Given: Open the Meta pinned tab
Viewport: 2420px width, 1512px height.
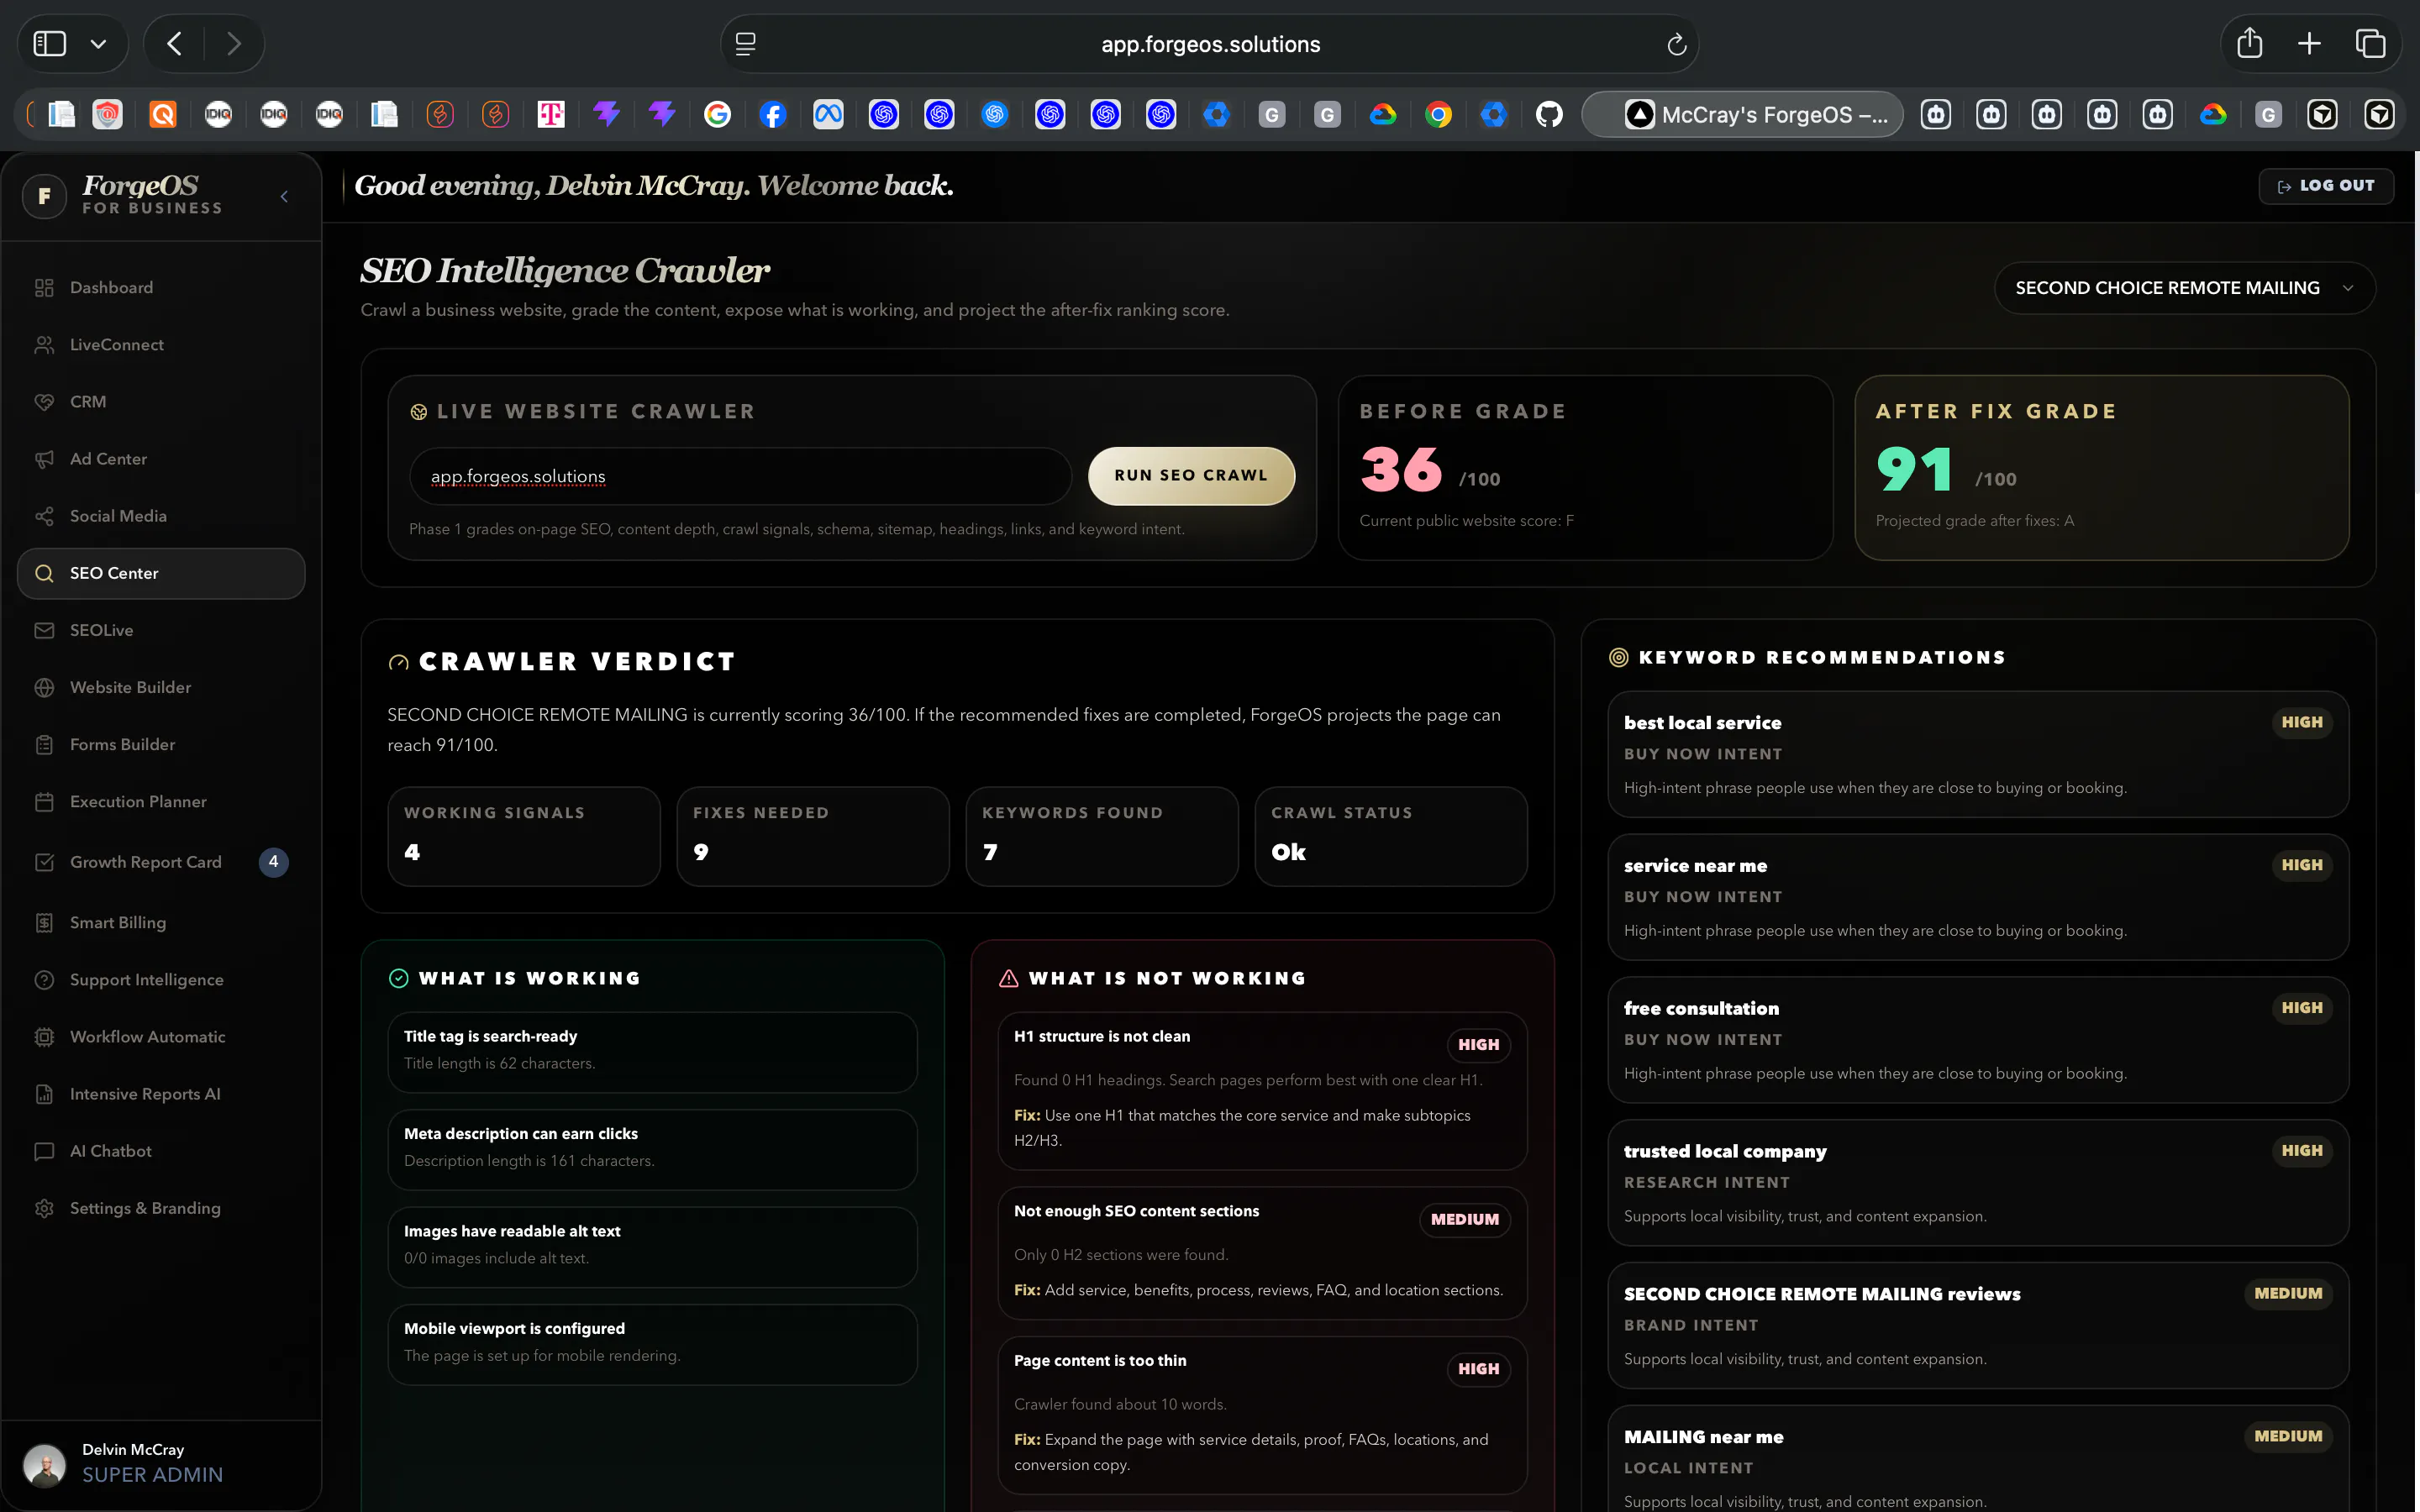Looking at the screenshot, I should pos(828,115).
